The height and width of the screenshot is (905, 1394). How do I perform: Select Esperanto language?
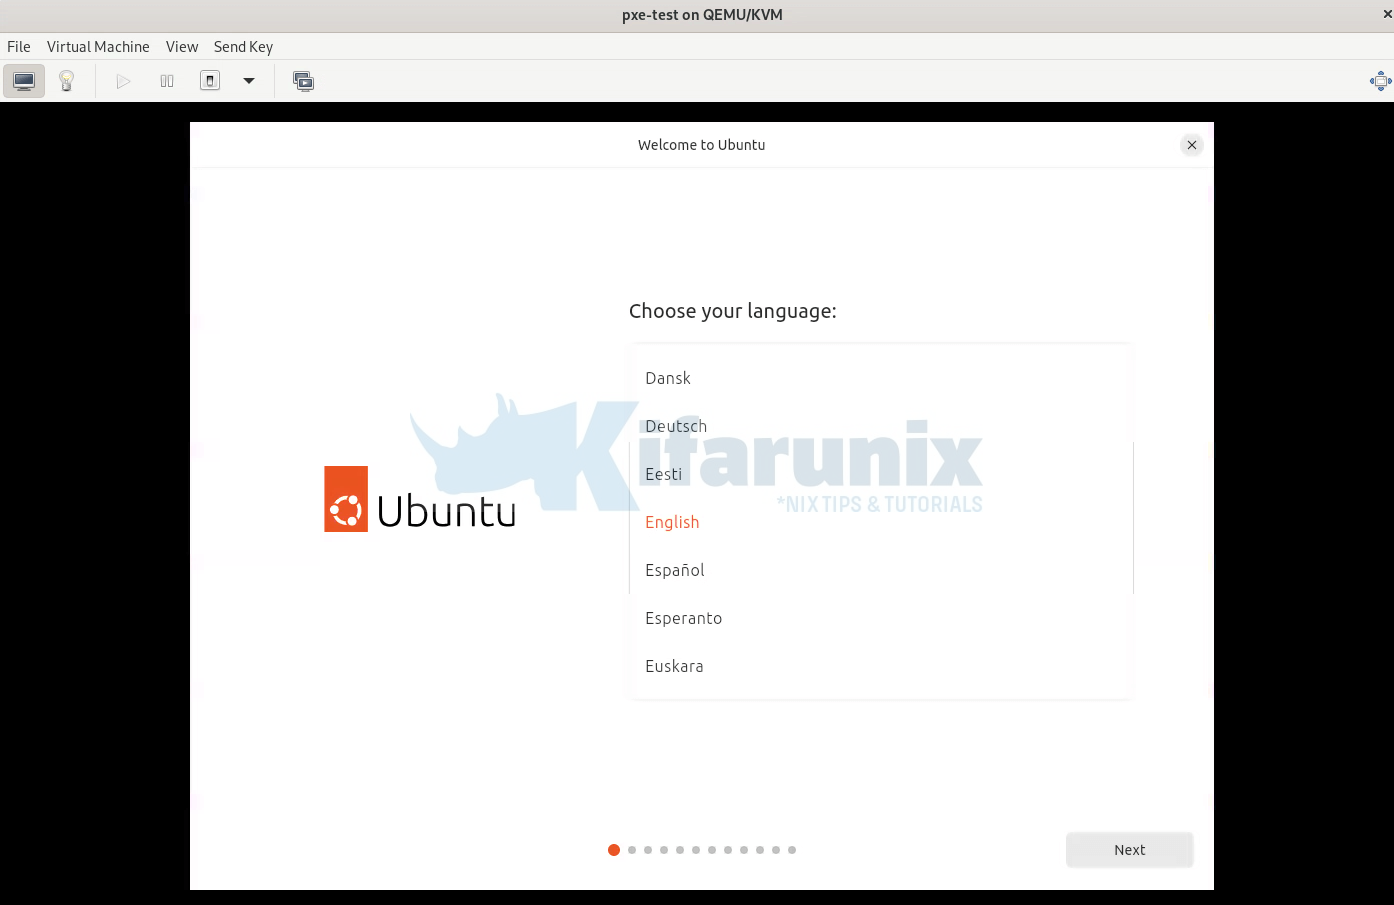click(881, 618)
